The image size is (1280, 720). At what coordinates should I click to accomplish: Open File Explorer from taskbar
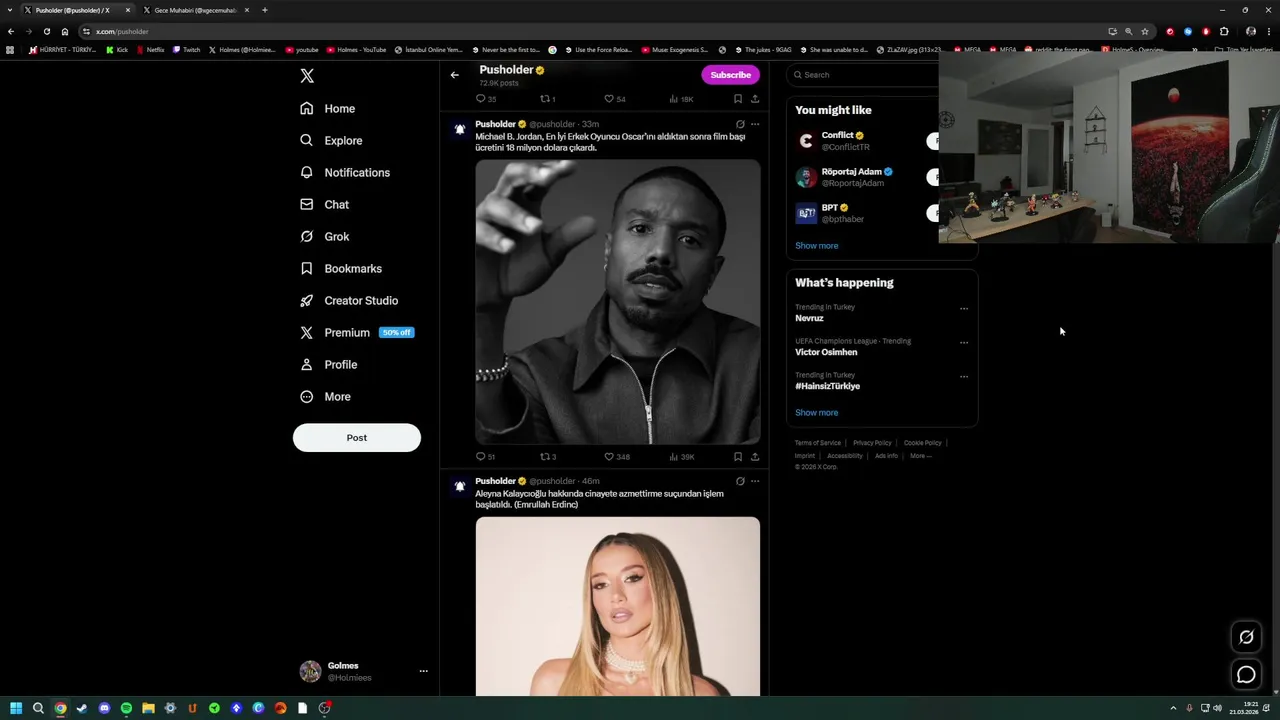click(148, 708)
